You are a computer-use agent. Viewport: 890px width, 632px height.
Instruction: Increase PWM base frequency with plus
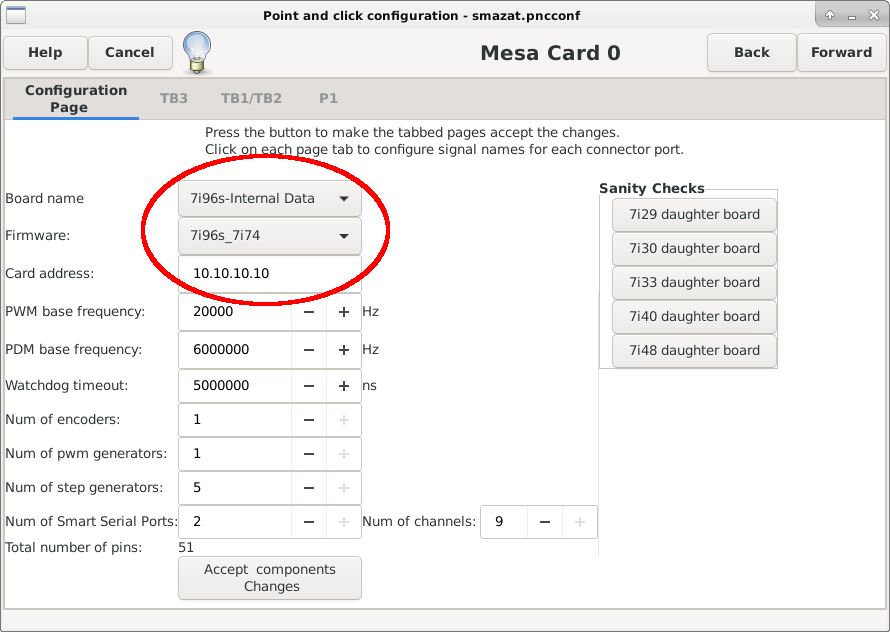343,312
